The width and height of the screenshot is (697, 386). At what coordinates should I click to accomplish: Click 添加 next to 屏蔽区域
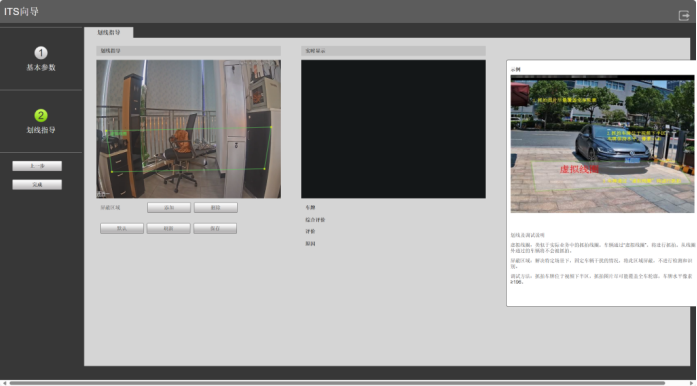(x=169, y=208)
